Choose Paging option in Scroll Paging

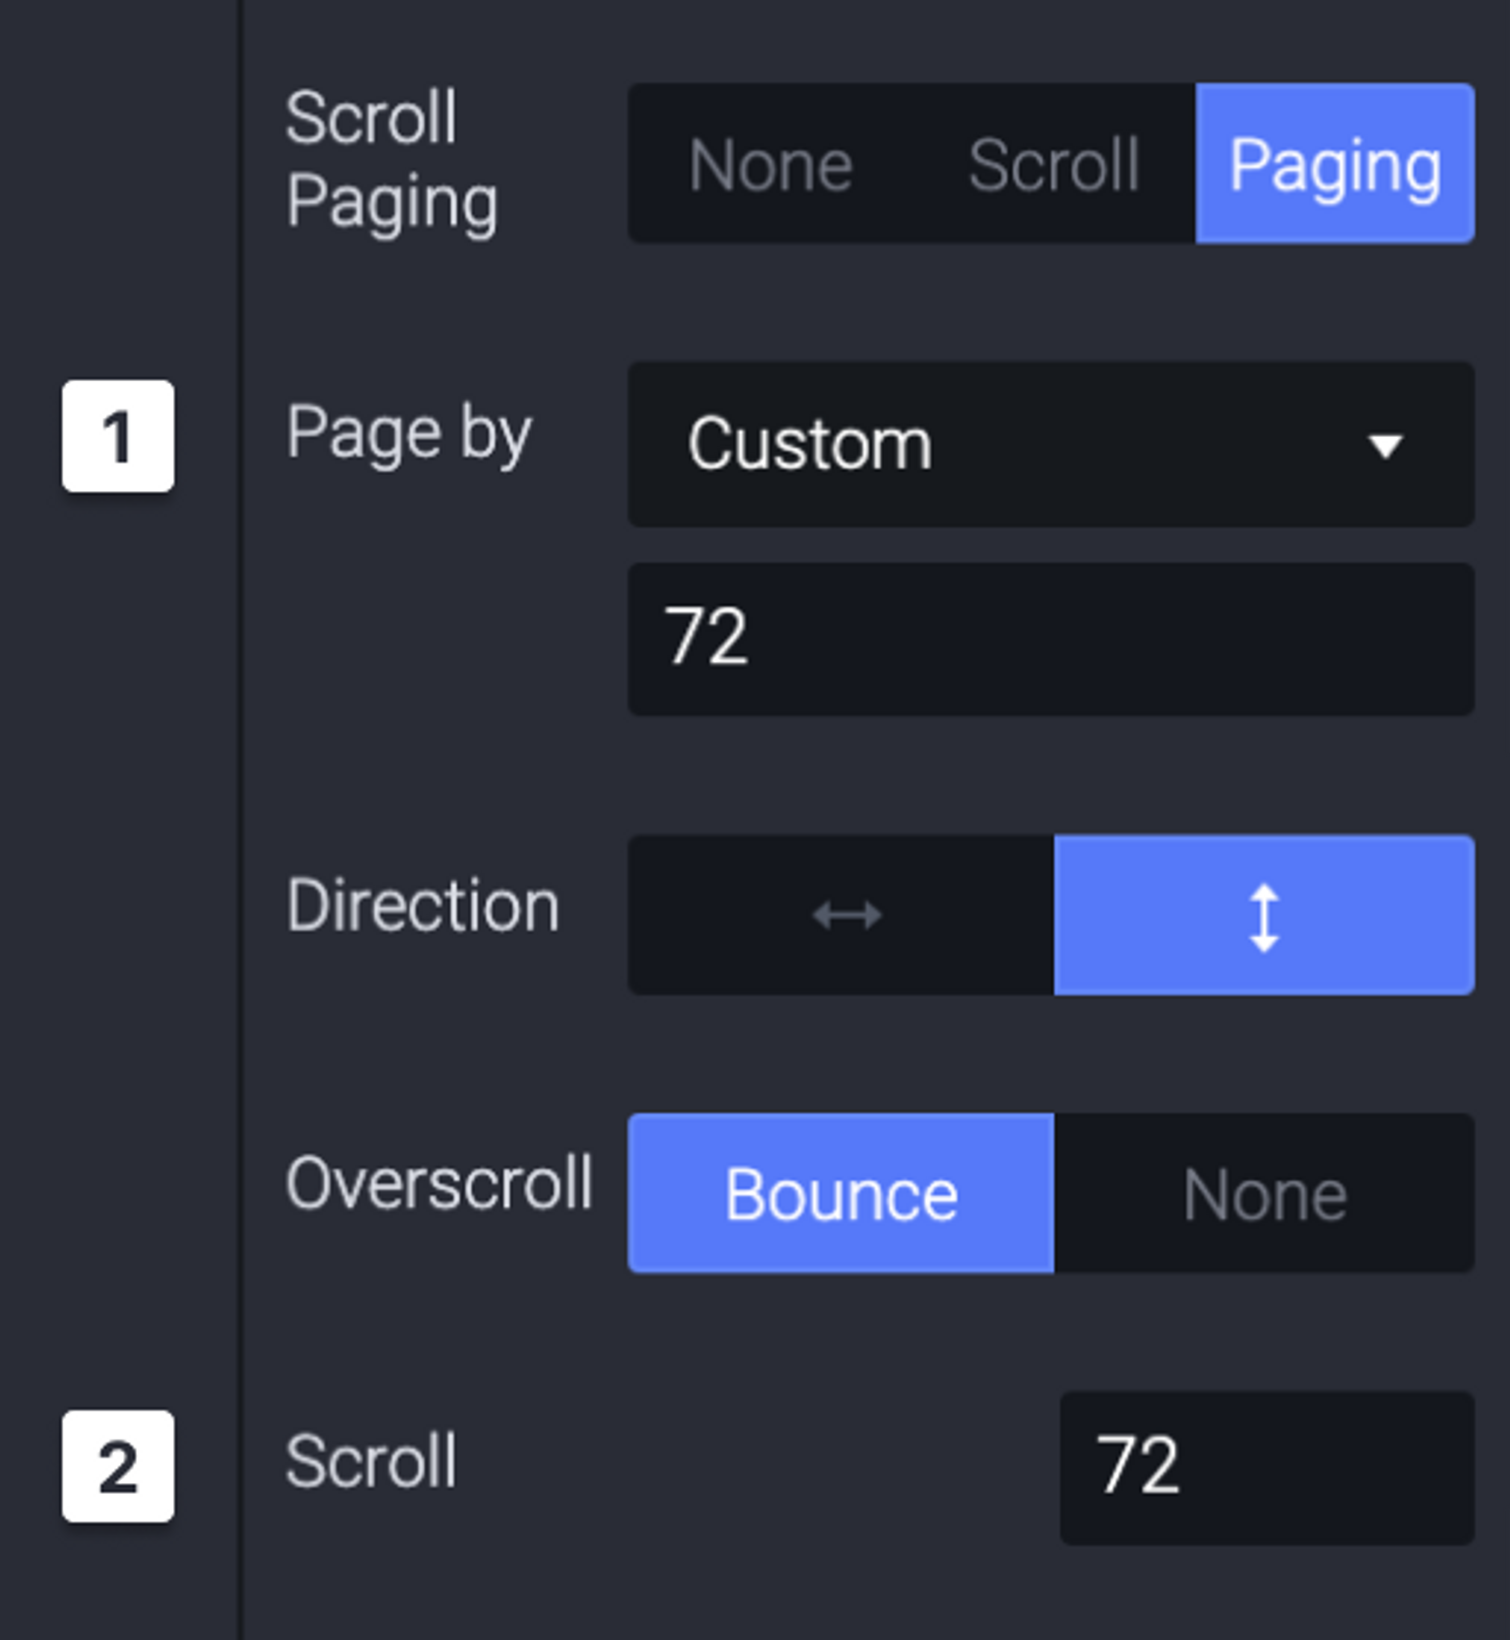(x=1335, y=163)
